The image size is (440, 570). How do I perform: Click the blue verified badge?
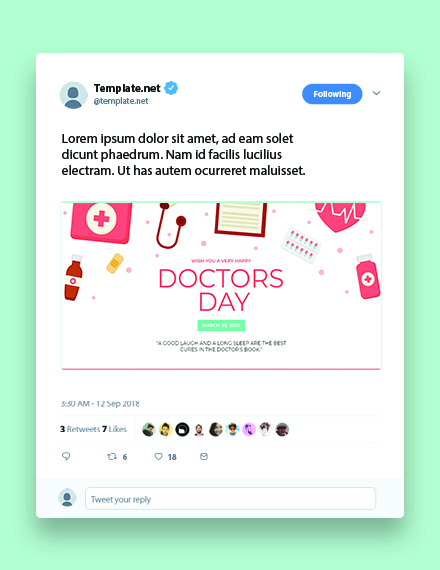click(x=171, y=88)
